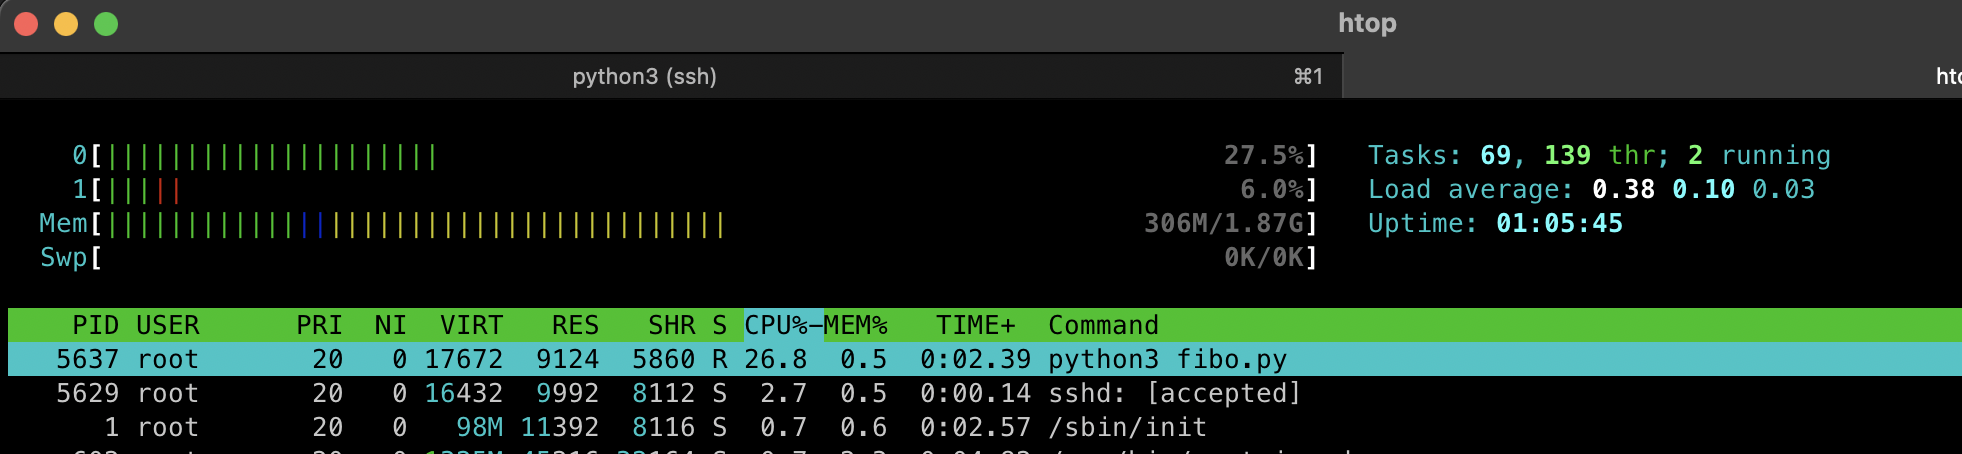Screen dimensions: 1962x454
Task: Sort by the RES column header
Action: click(x=575, y=325)
